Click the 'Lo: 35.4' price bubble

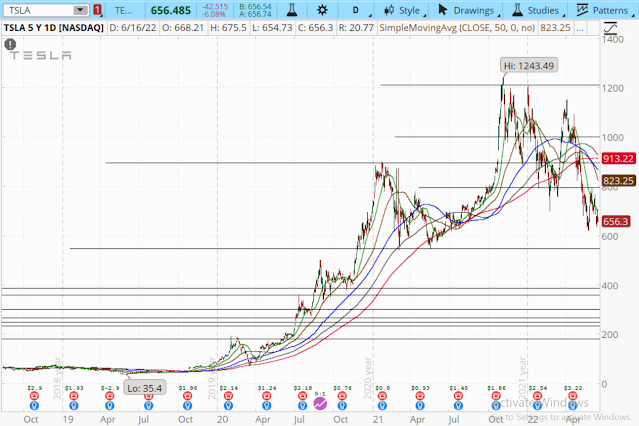(x=145, y=388)
